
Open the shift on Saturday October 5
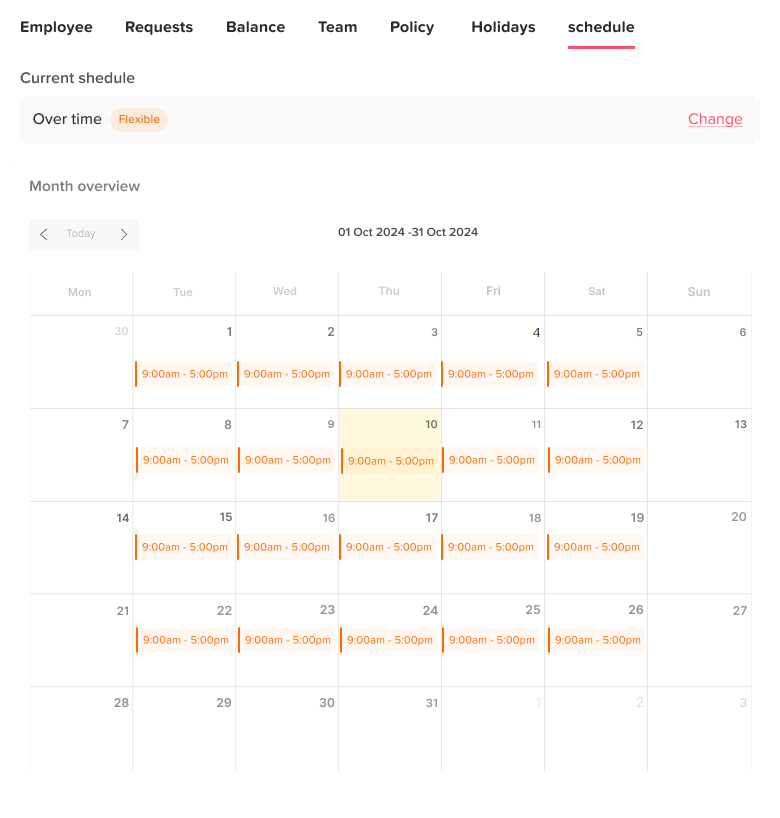pos(596,374)
